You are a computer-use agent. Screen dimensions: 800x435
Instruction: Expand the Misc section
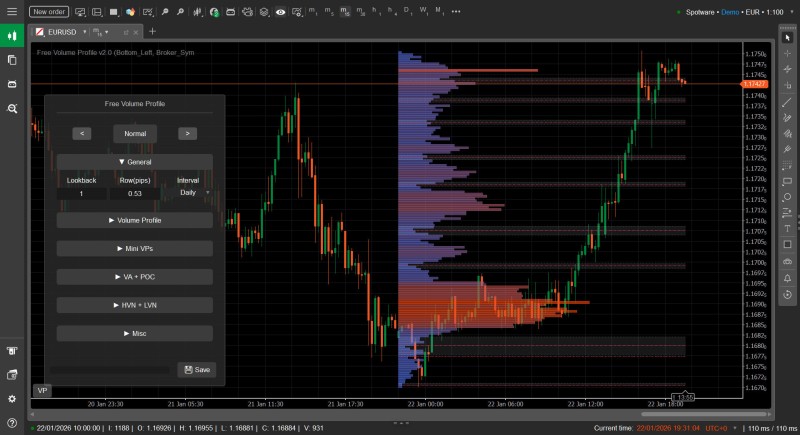point(135,334)
